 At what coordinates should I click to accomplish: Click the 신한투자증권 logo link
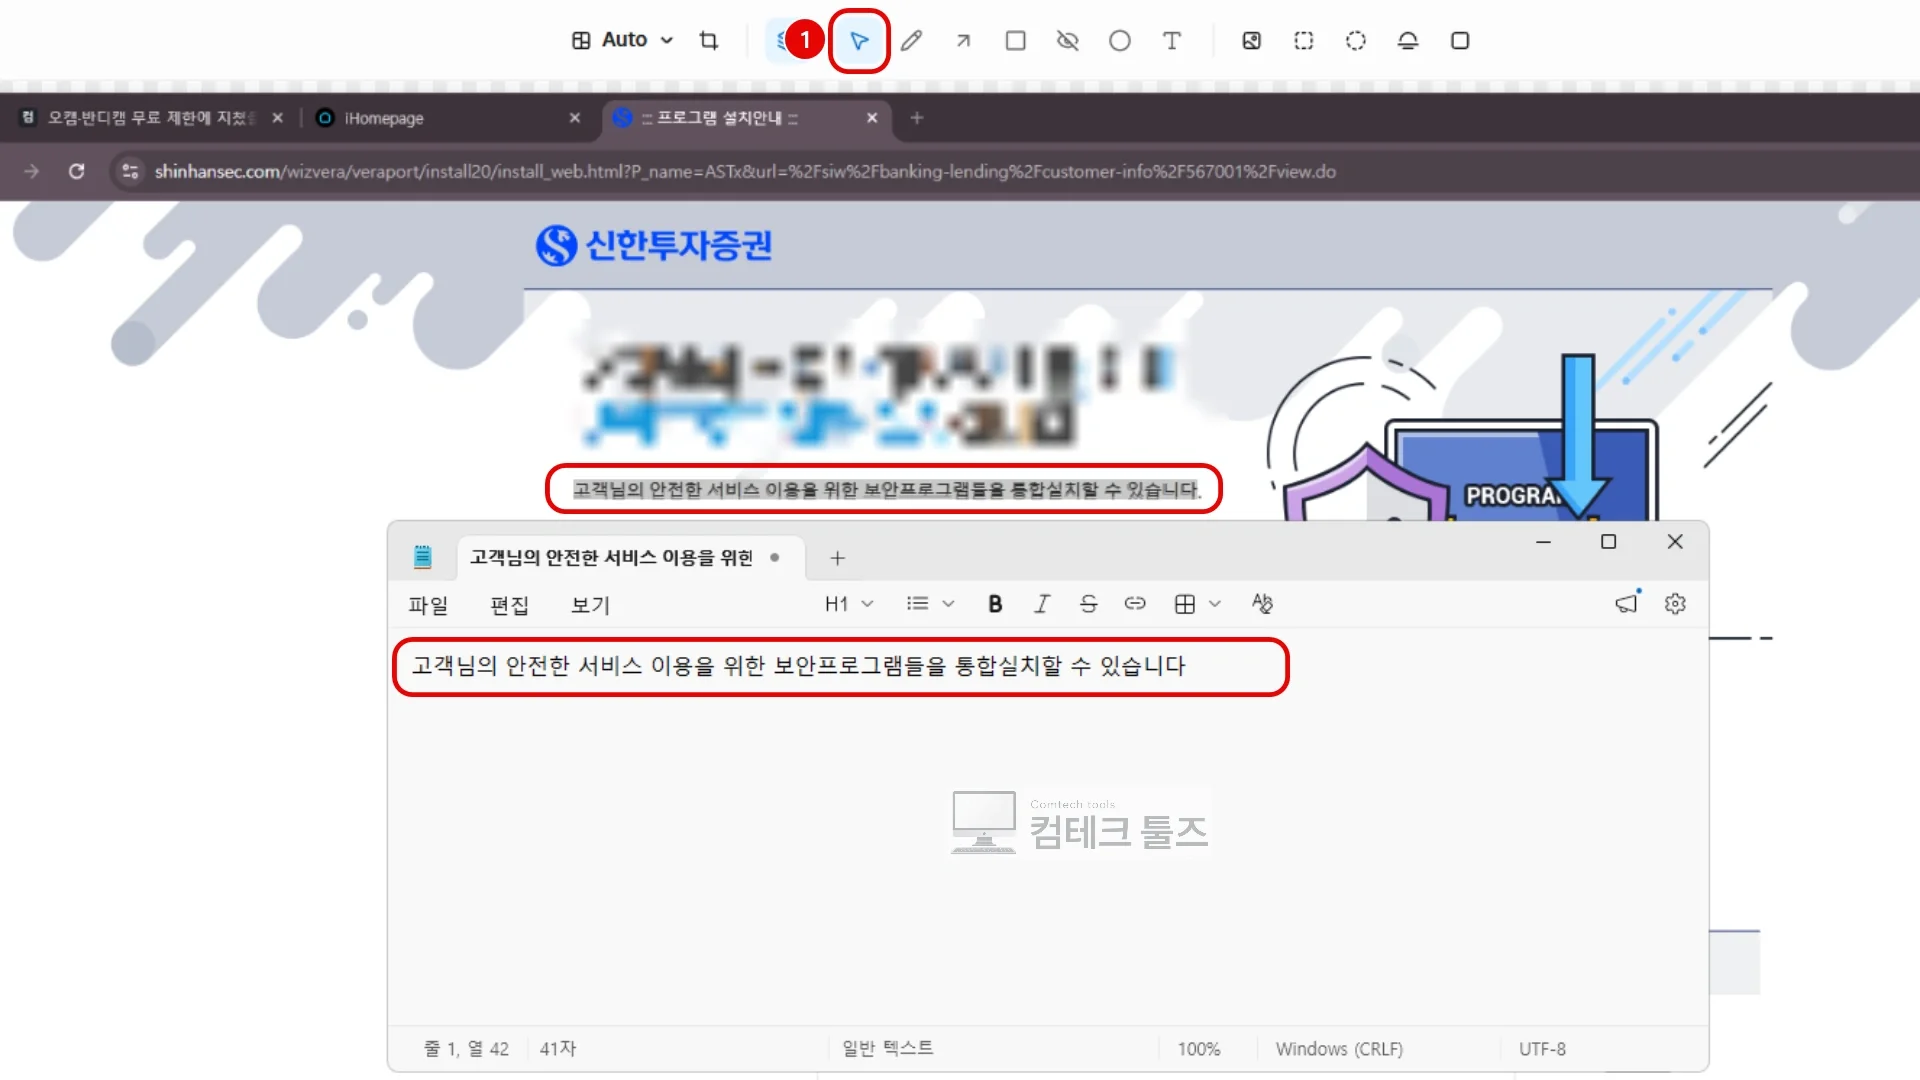(654, 245)
